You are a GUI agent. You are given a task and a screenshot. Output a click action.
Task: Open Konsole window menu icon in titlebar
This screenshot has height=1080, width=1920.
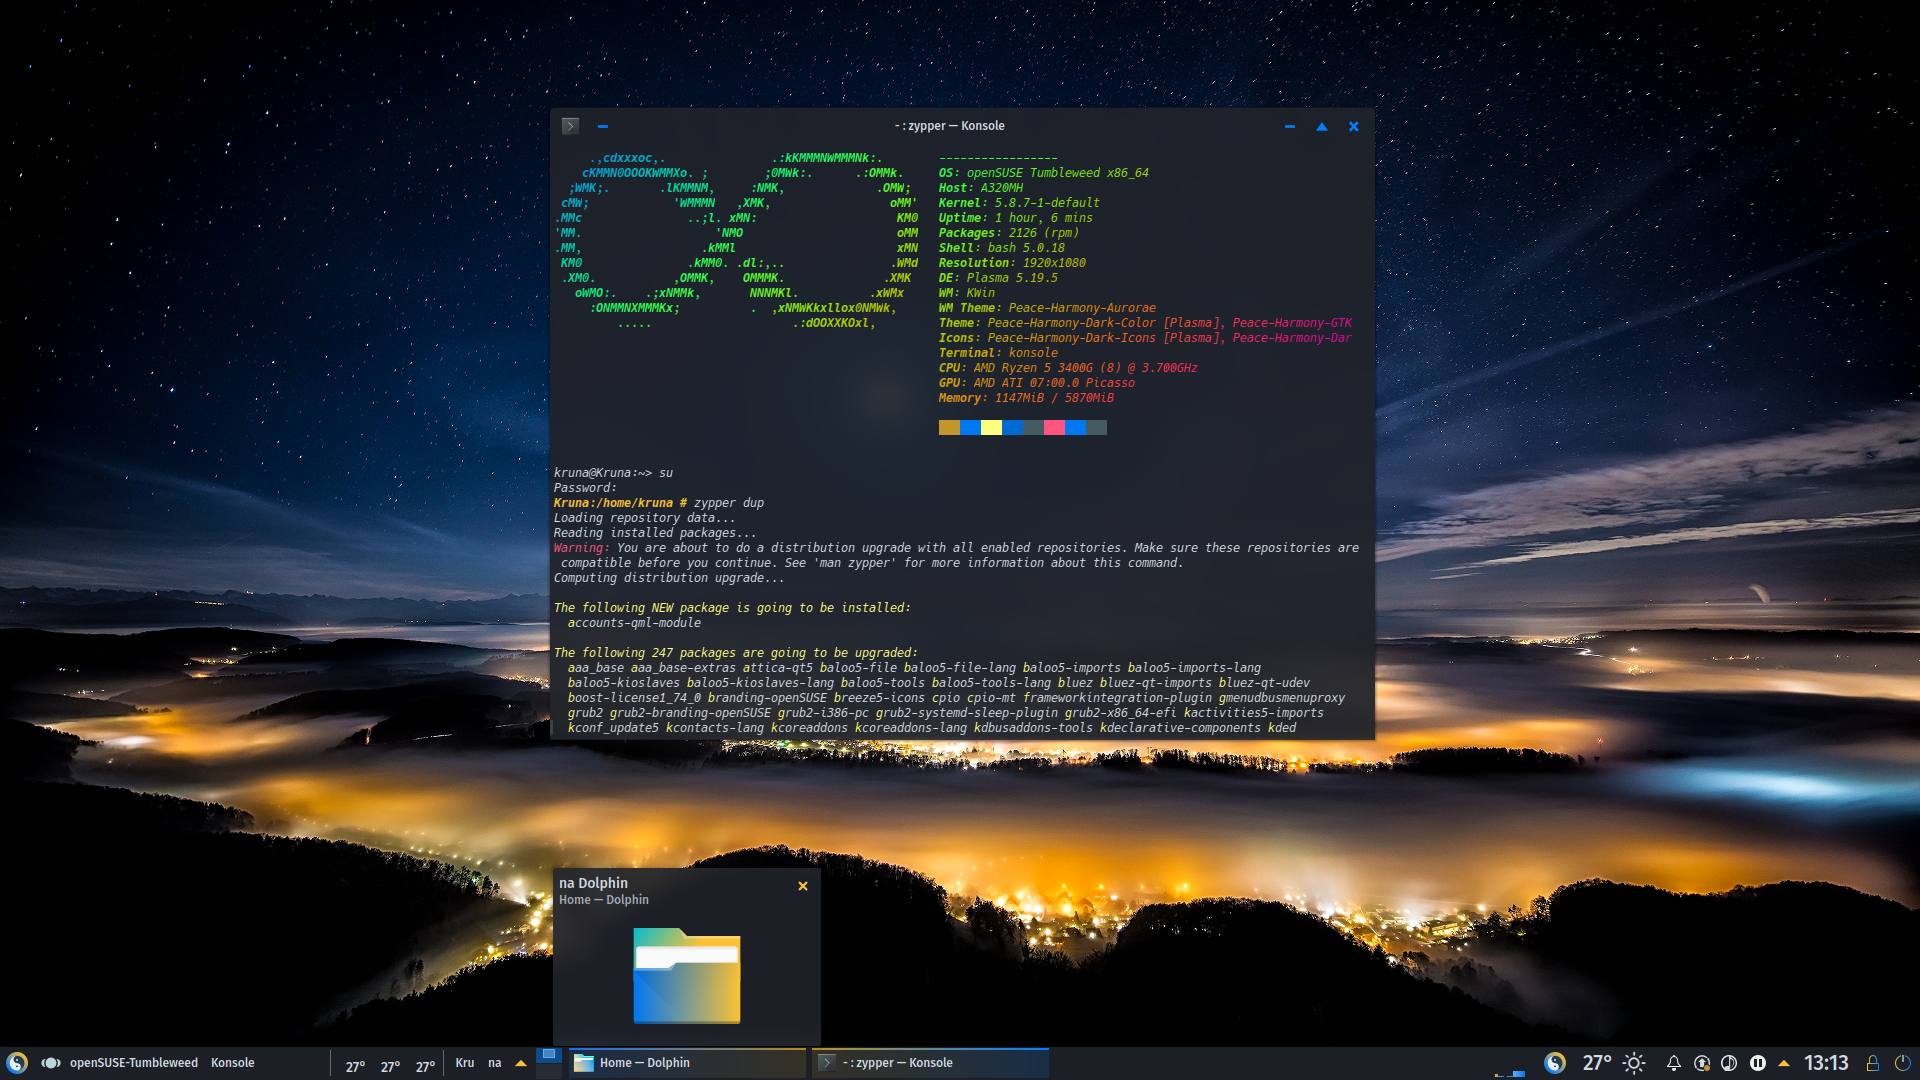pyautogui.click(x=570, y=126)
